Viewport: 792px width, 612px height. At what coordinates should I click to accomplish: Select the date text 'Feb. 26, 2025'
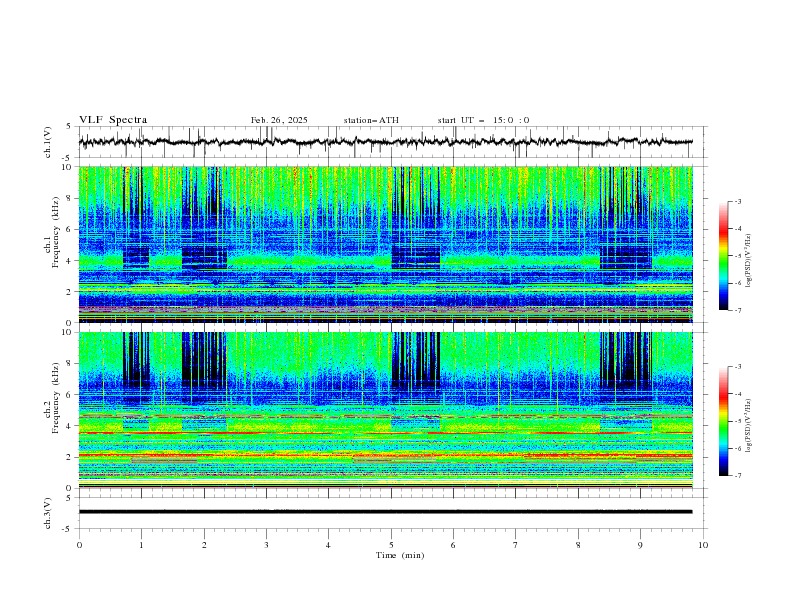(279, 120)
